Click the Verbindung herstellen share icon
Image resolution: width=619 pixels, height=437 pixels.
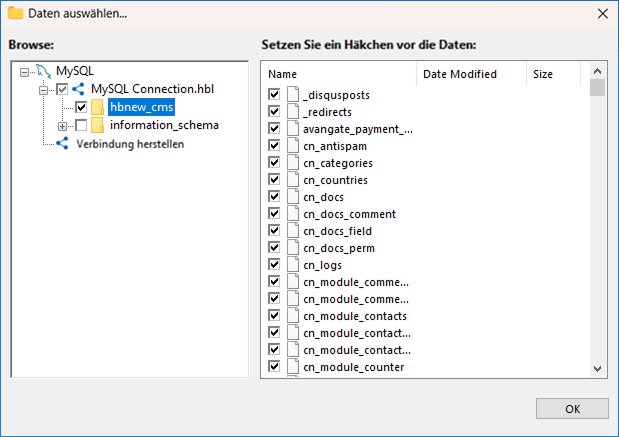click(62, 143)
